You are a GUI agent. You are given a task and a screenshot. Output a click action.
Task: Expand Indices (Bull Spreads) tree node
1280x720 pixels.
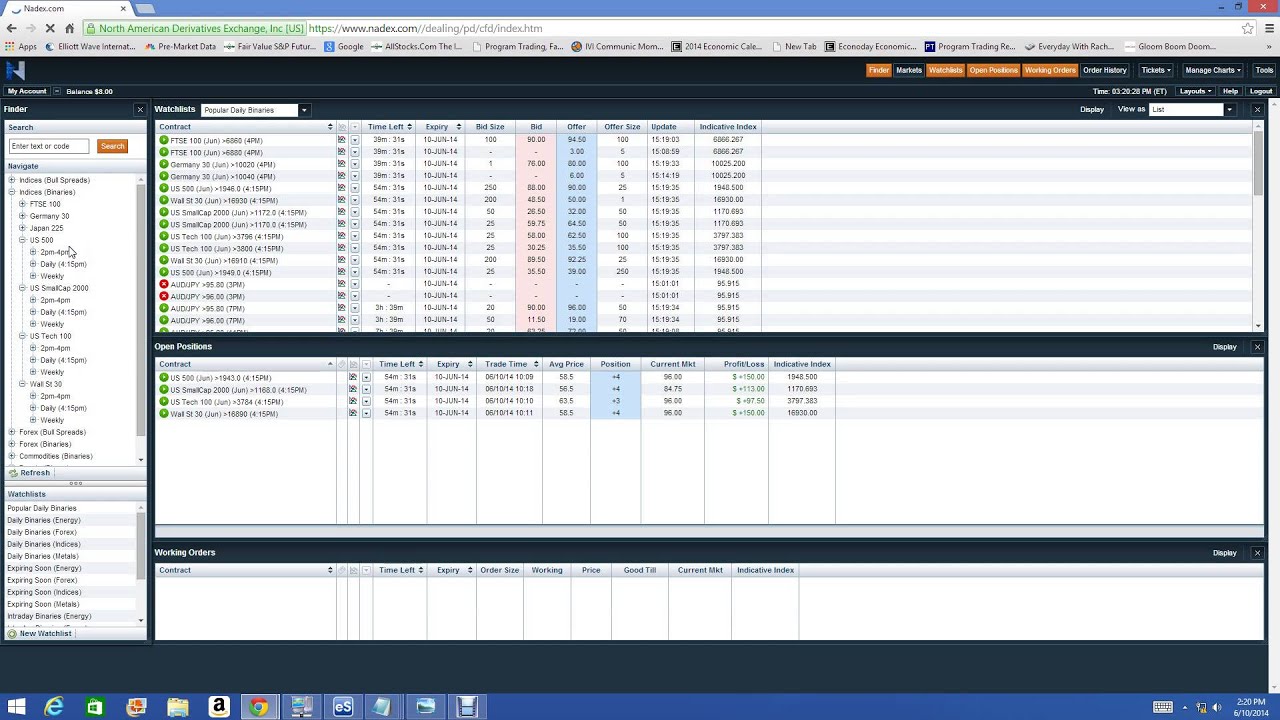coord(12,180)
